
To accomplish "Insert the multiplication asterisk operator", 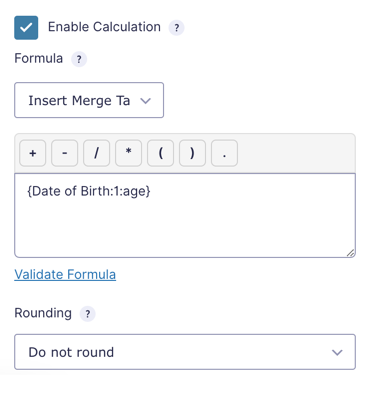I will point(128,153).
